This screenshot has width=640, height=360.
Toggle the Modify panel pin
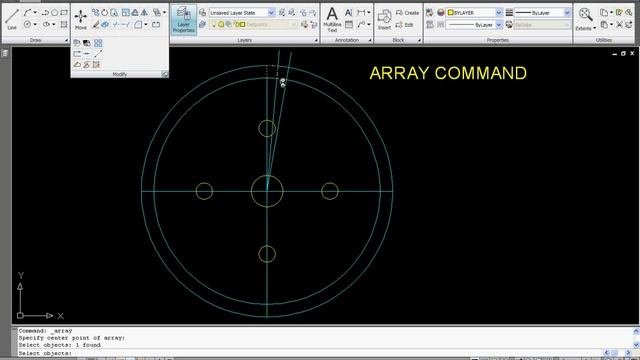pos(164,74)
